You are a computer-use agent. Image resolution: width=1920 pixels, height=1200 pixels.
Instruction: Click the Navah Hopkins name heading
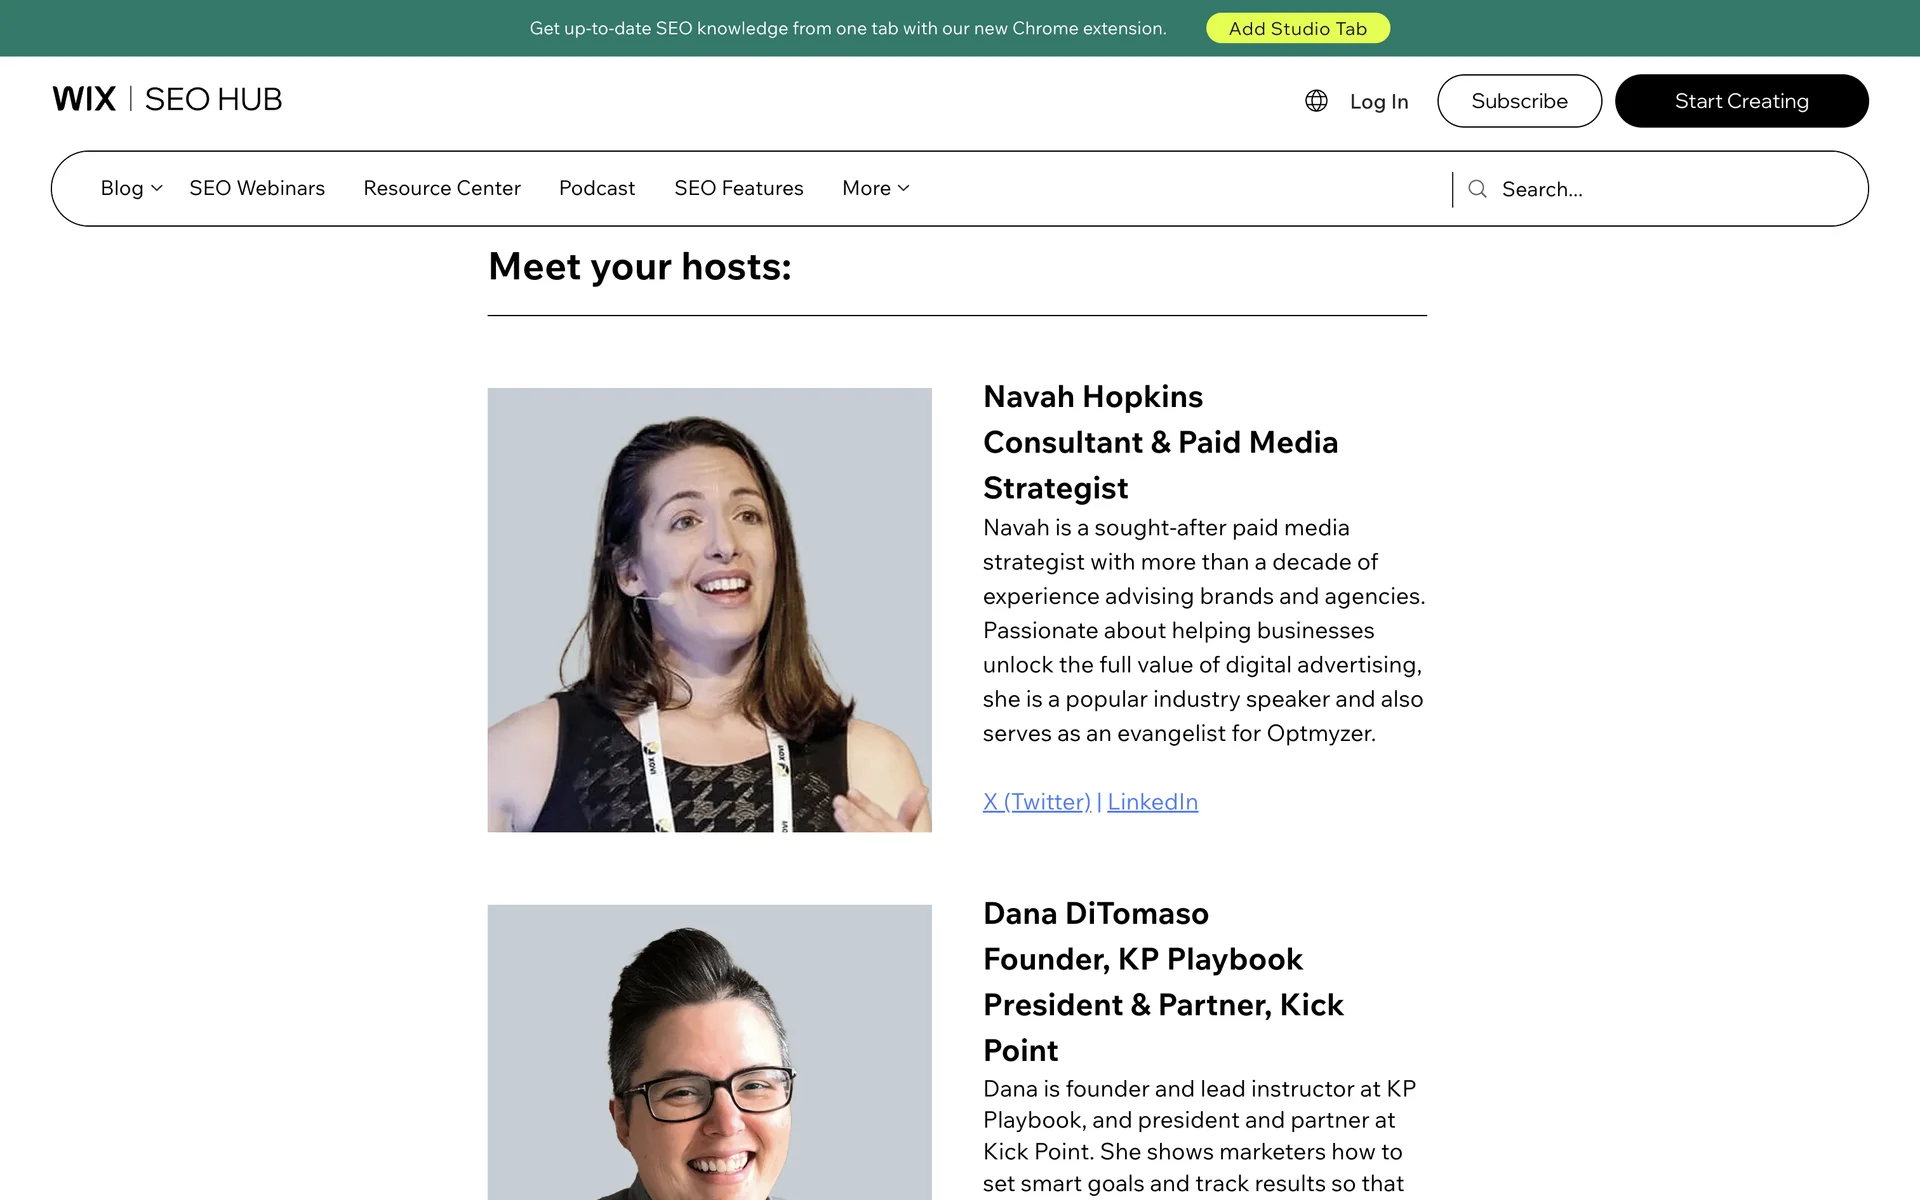pos(1093,397)
